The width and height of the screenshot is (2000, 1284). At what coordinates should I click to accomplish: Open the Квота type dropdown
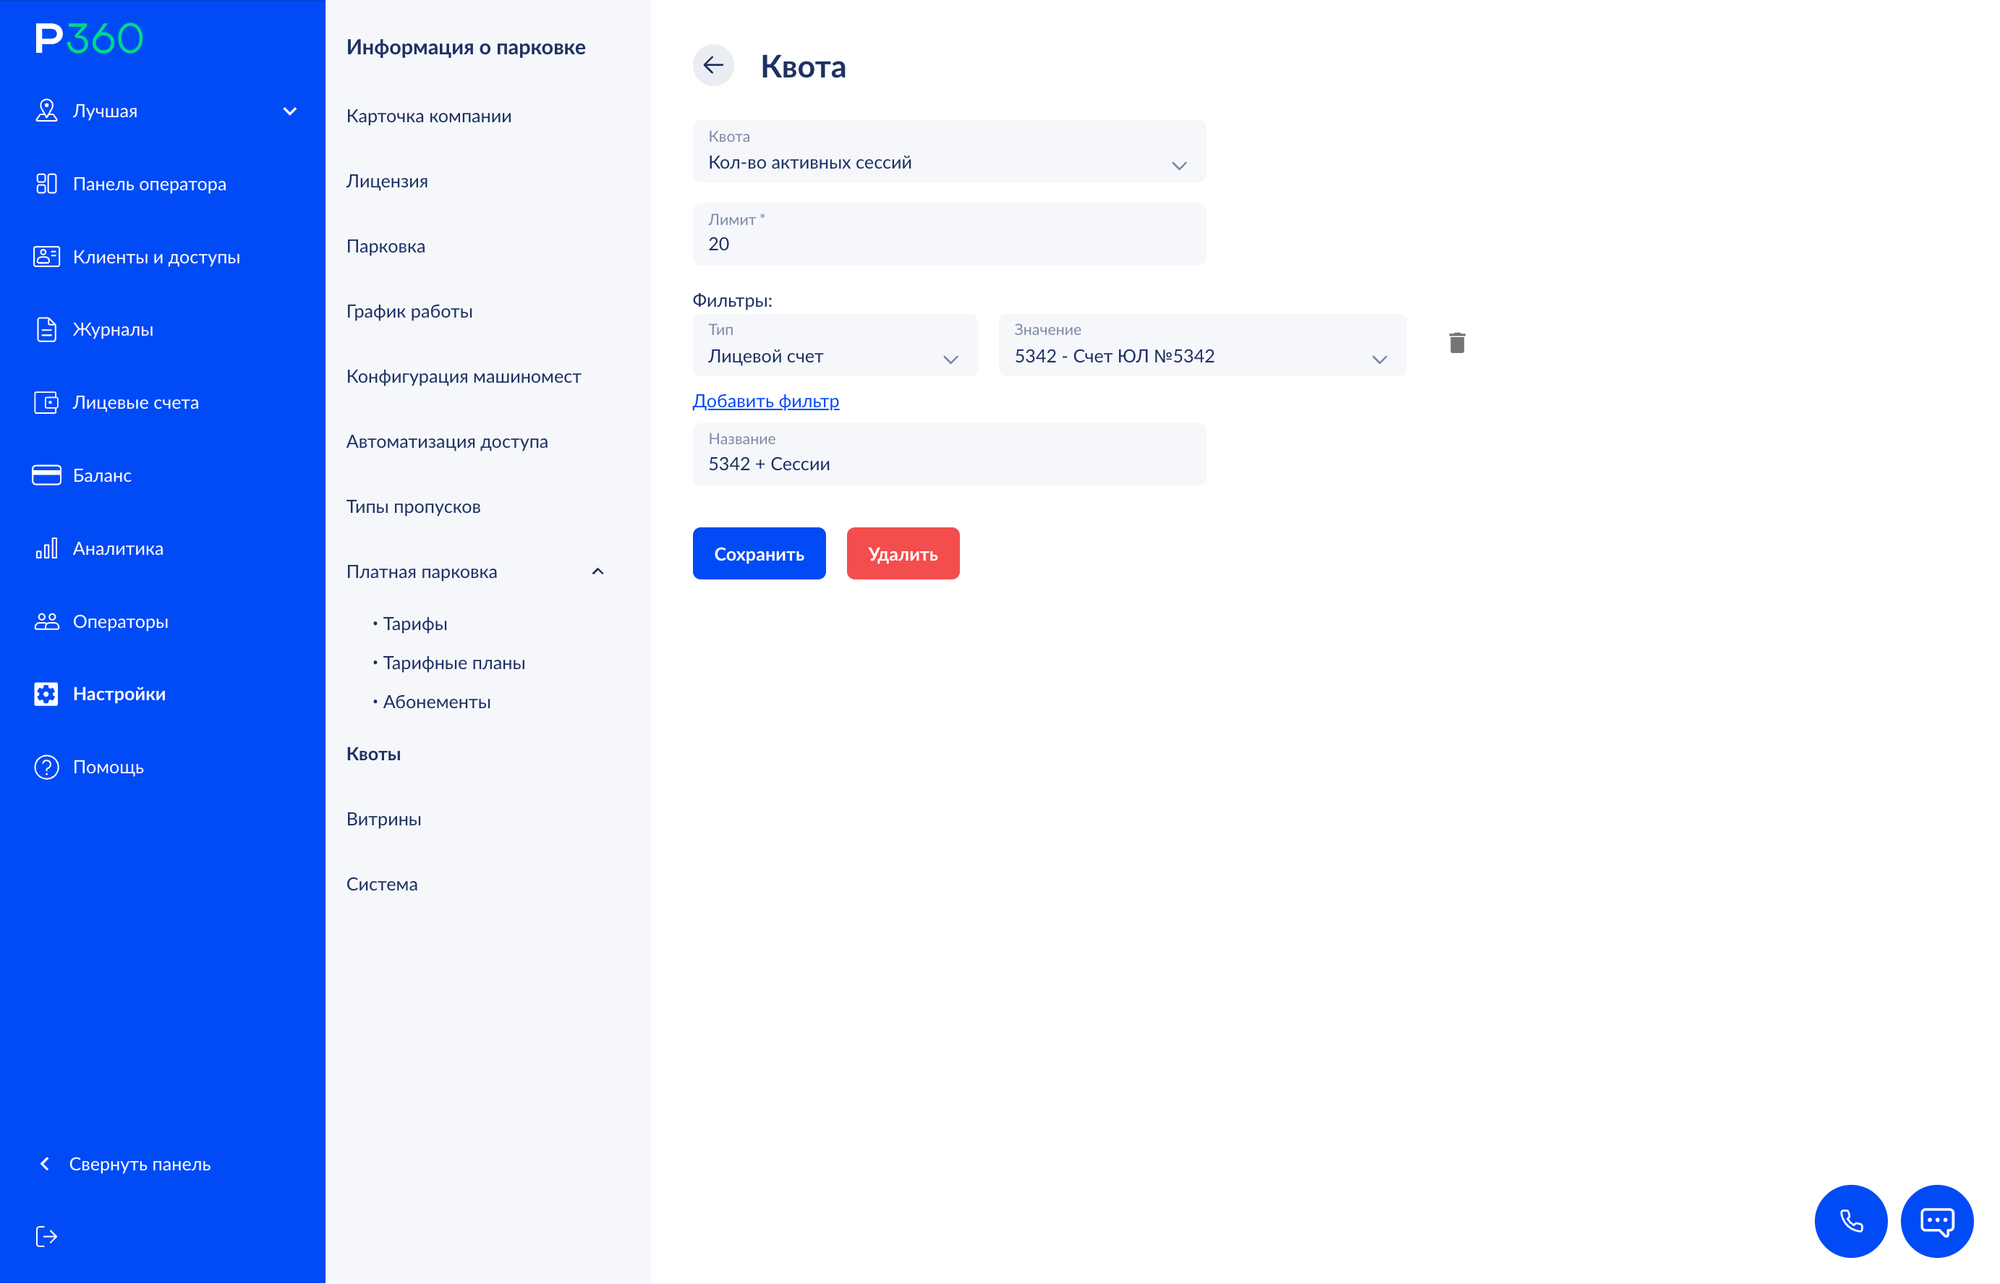click(x=949, y=151)
